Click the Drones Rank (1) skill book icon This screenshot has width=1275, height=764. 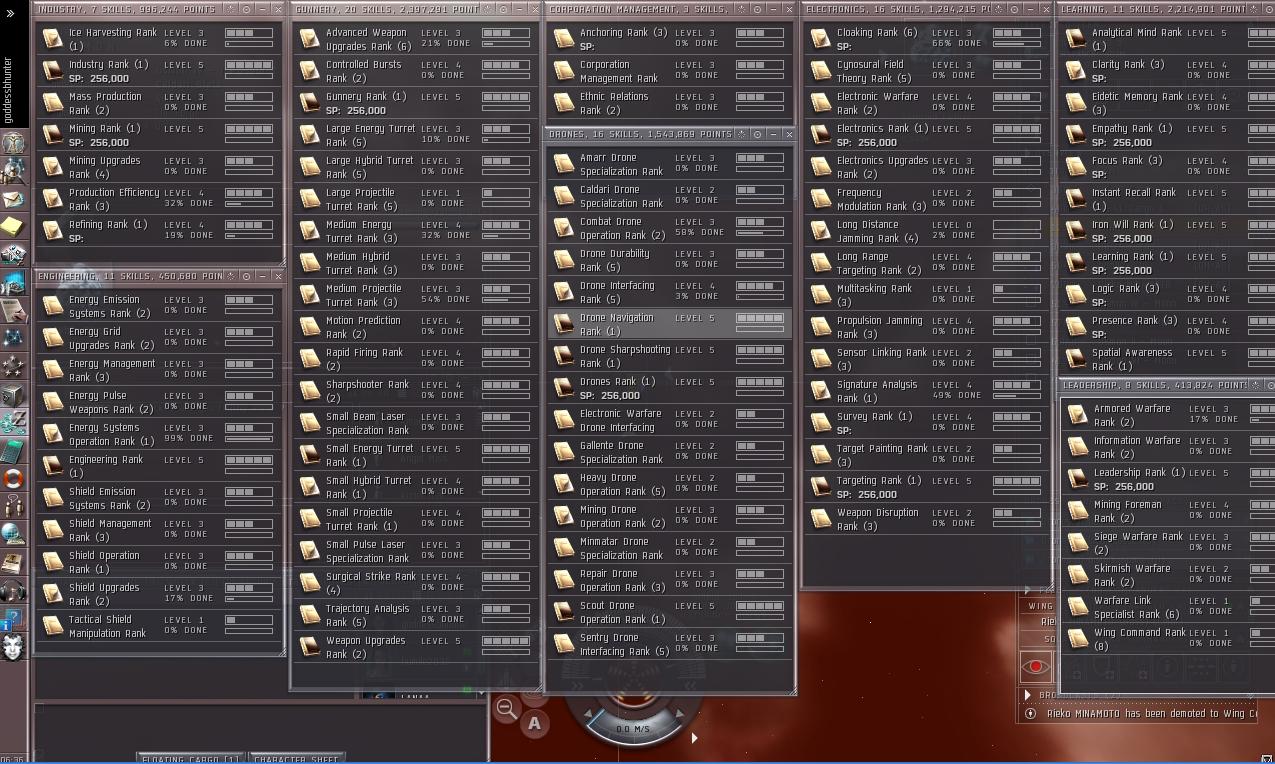click(x=564, y=388)
